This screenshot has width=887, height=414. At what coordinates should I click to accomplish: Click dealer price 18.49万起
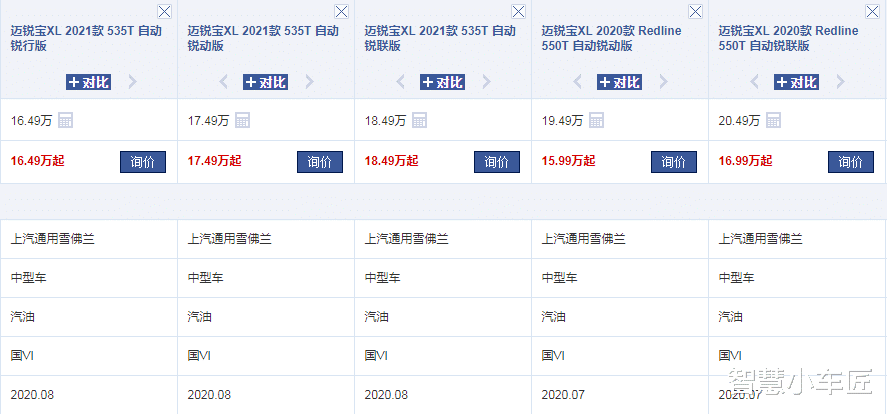[391, 161]
